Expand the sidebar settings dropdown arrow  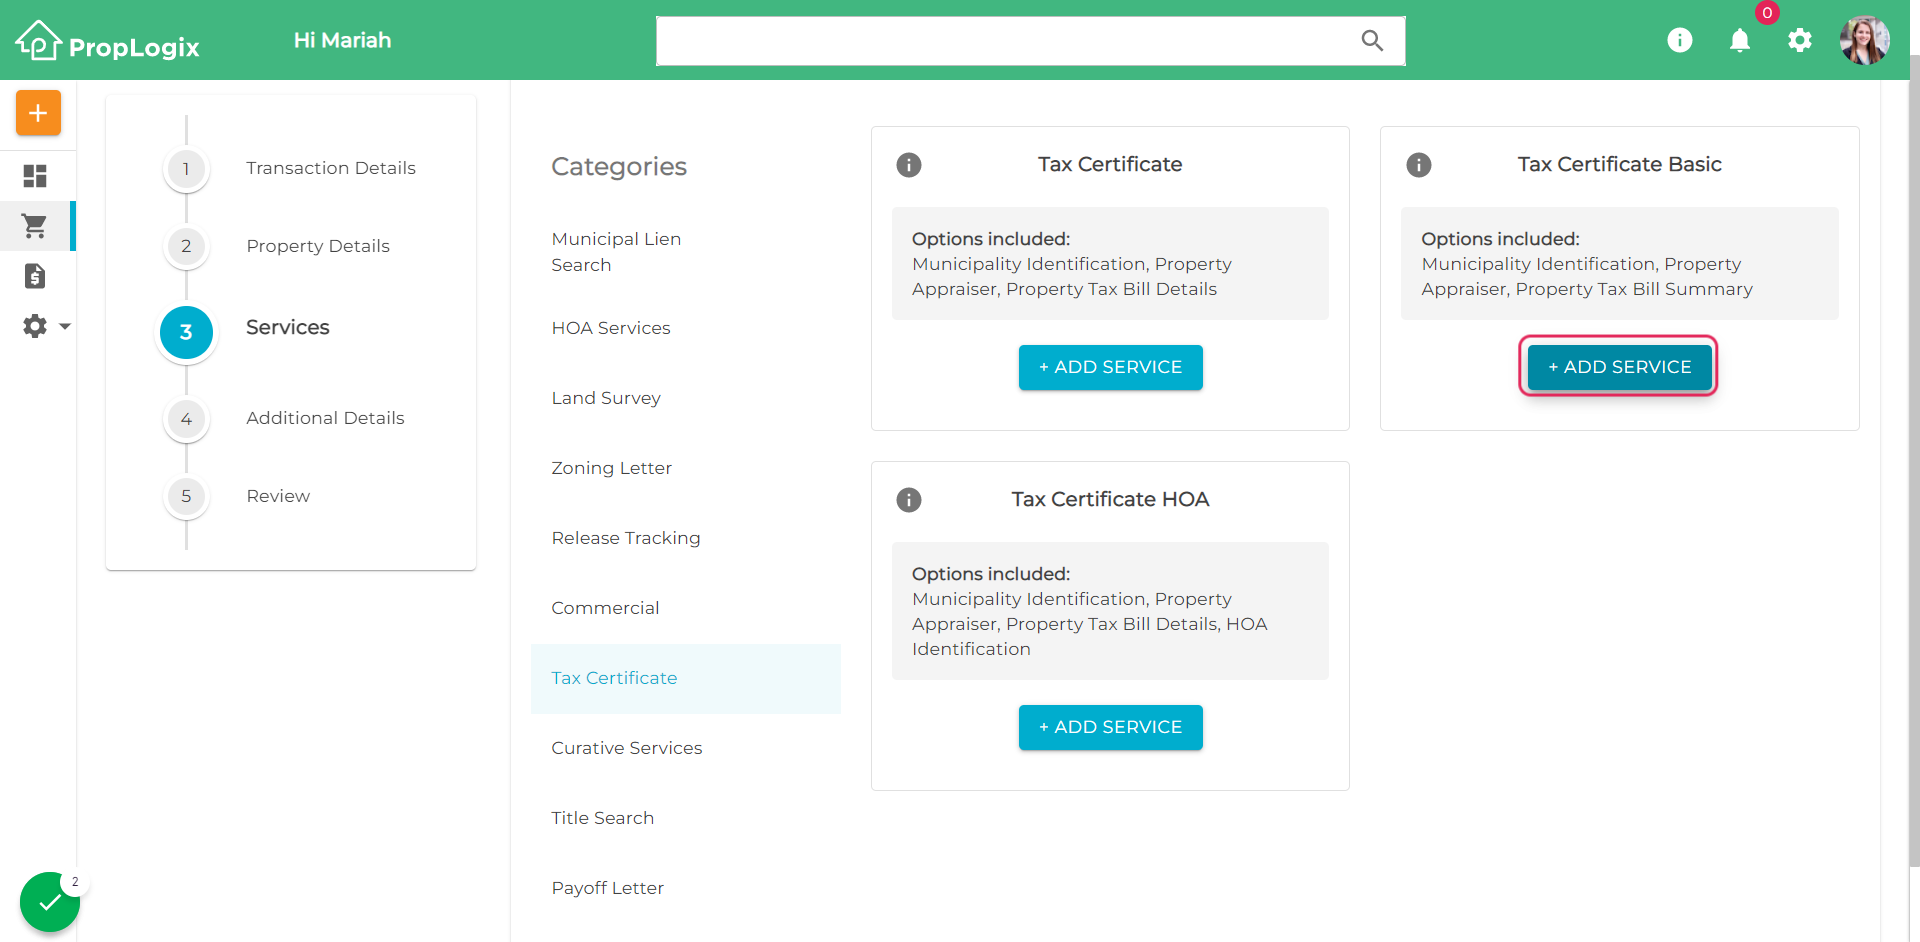click(65, 326)
